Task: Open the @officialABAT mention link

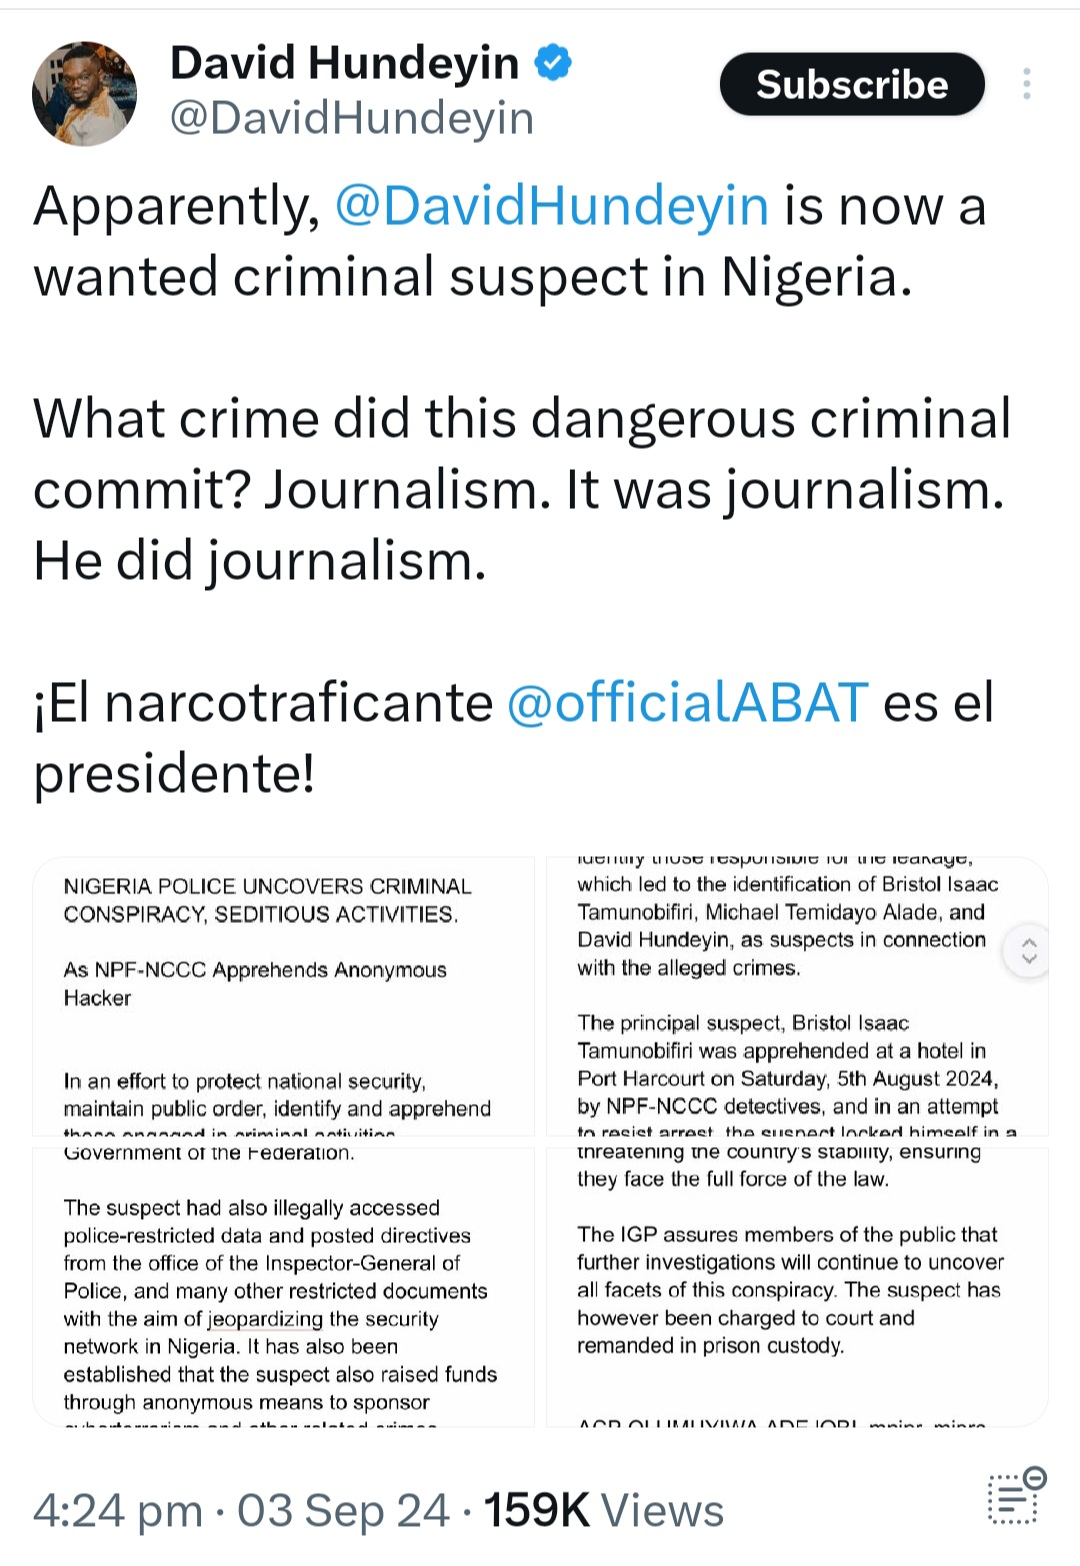Action: click(x=687, y=702)
